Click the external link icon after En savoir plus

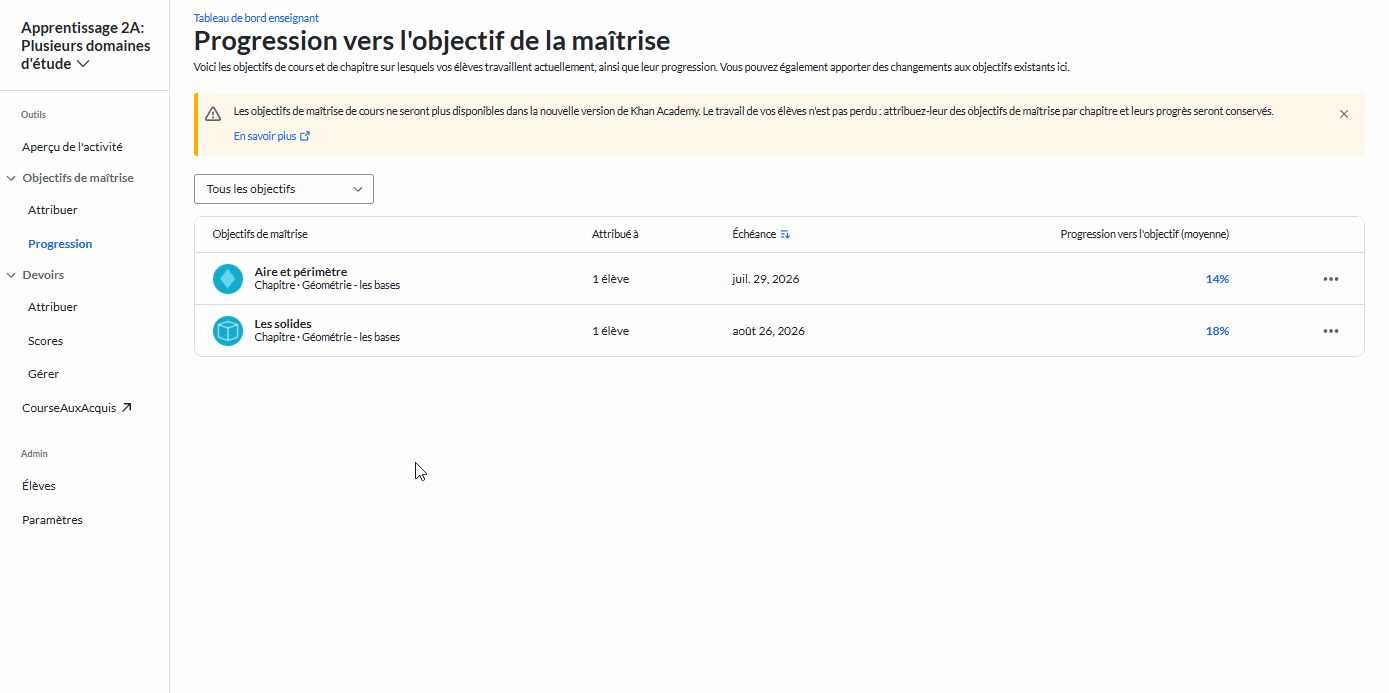pyautogui.click(x=305, y=136)
